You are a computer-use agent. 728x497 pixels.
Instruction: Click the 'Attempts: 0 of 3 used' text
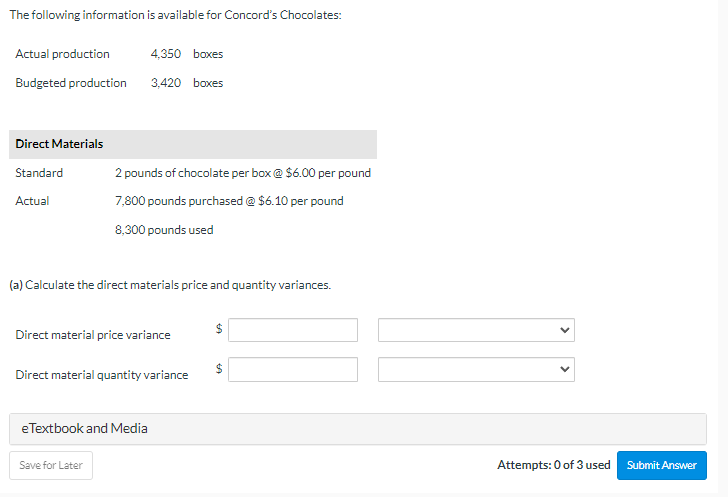(553, 465)
